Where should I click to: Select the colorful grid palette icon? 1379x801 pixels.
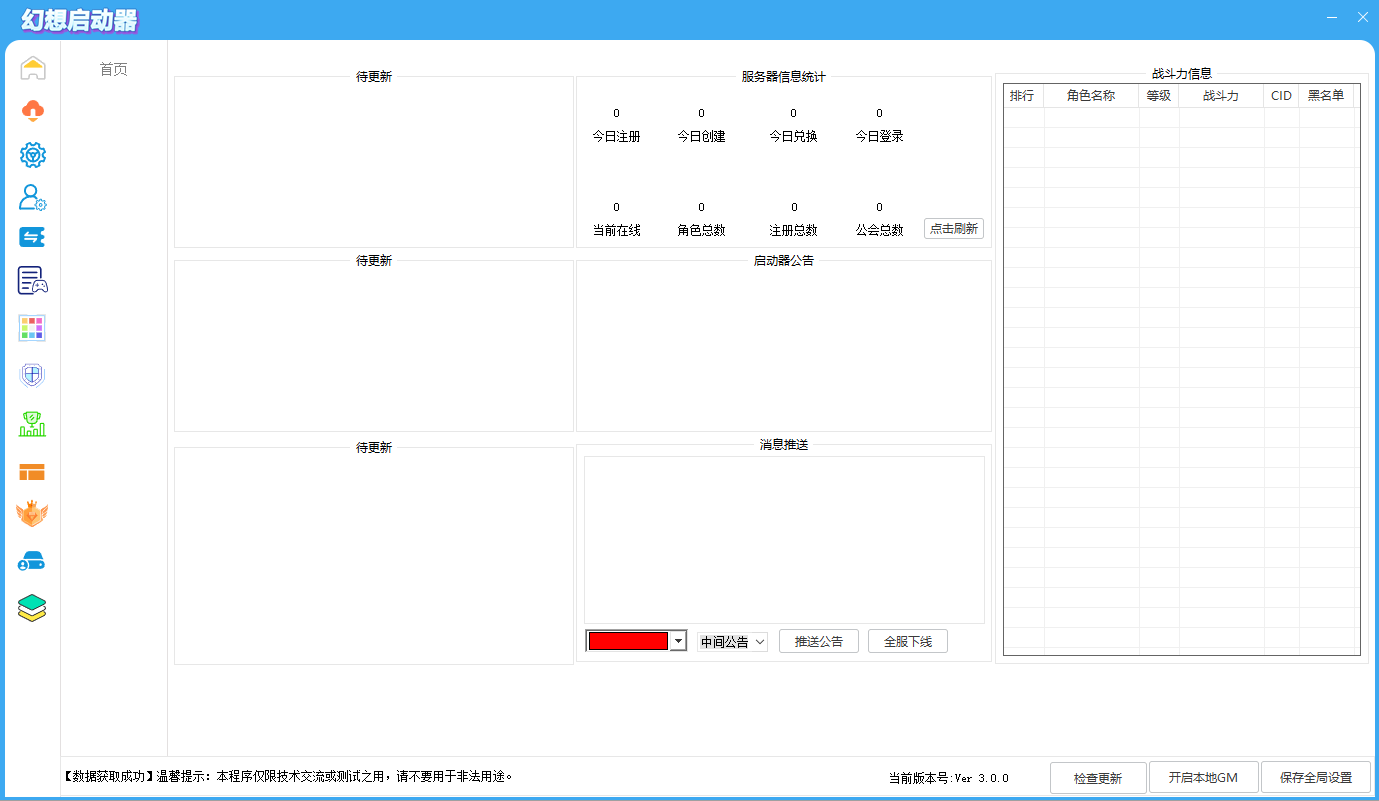33,328
